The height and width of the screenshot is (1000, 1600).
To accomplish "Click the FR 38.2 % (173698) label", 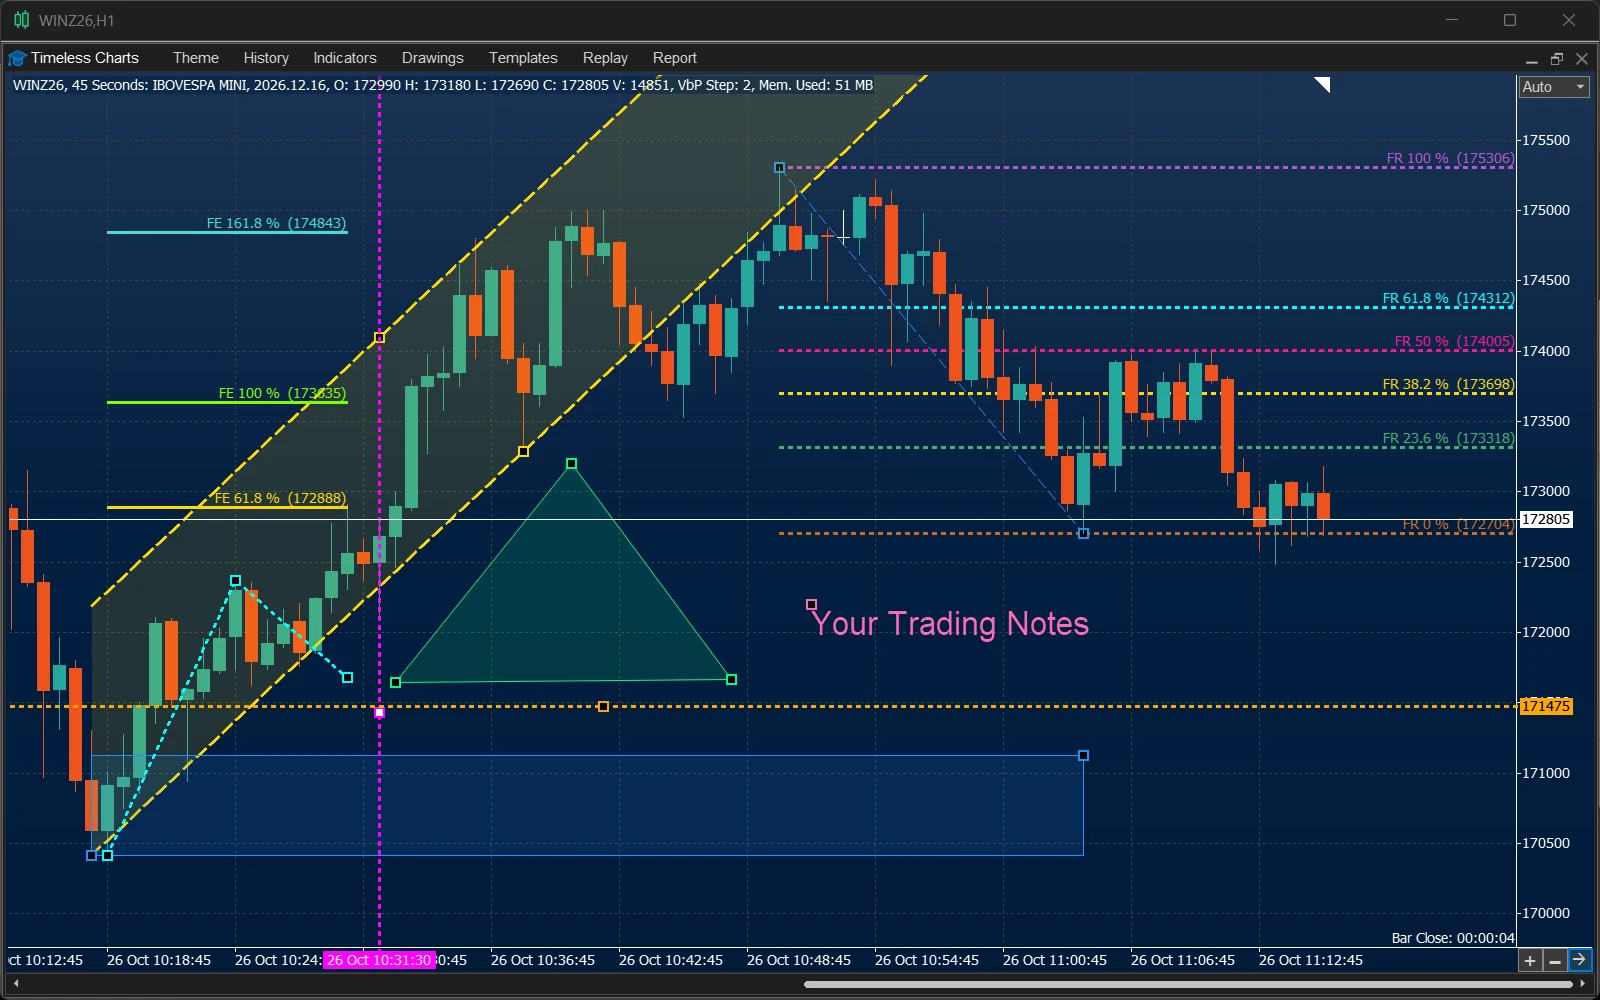I will pyautogui.click(x=1448, y=384).
